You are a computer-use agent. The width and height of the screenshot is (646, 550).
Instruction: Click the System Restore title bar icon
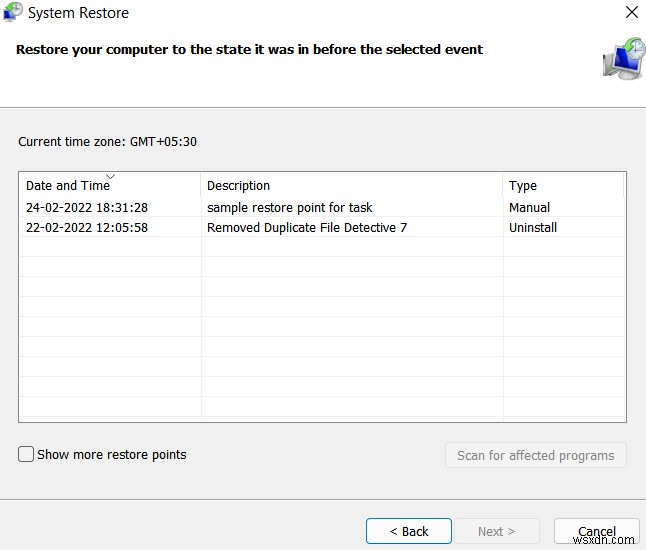(13, 13)
